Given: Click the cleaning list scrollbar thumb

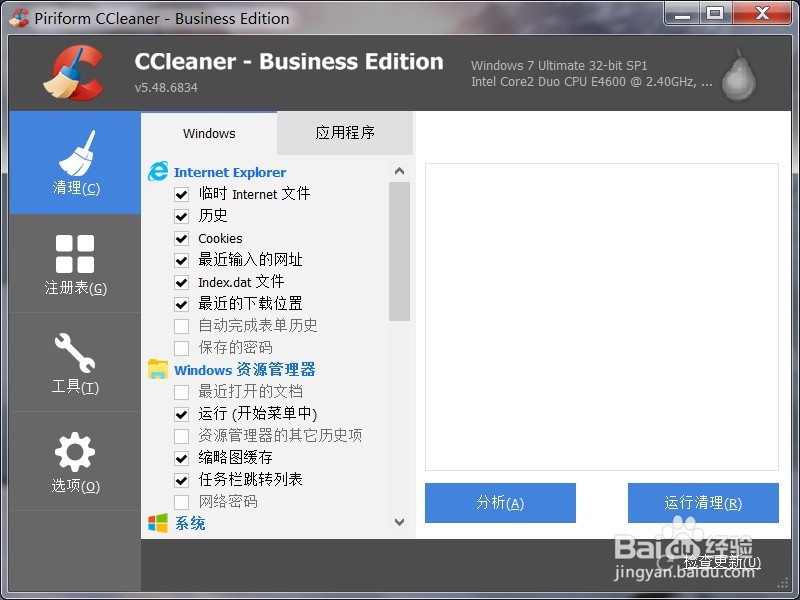Looking at the screenshot, I should tap(399, 252).
